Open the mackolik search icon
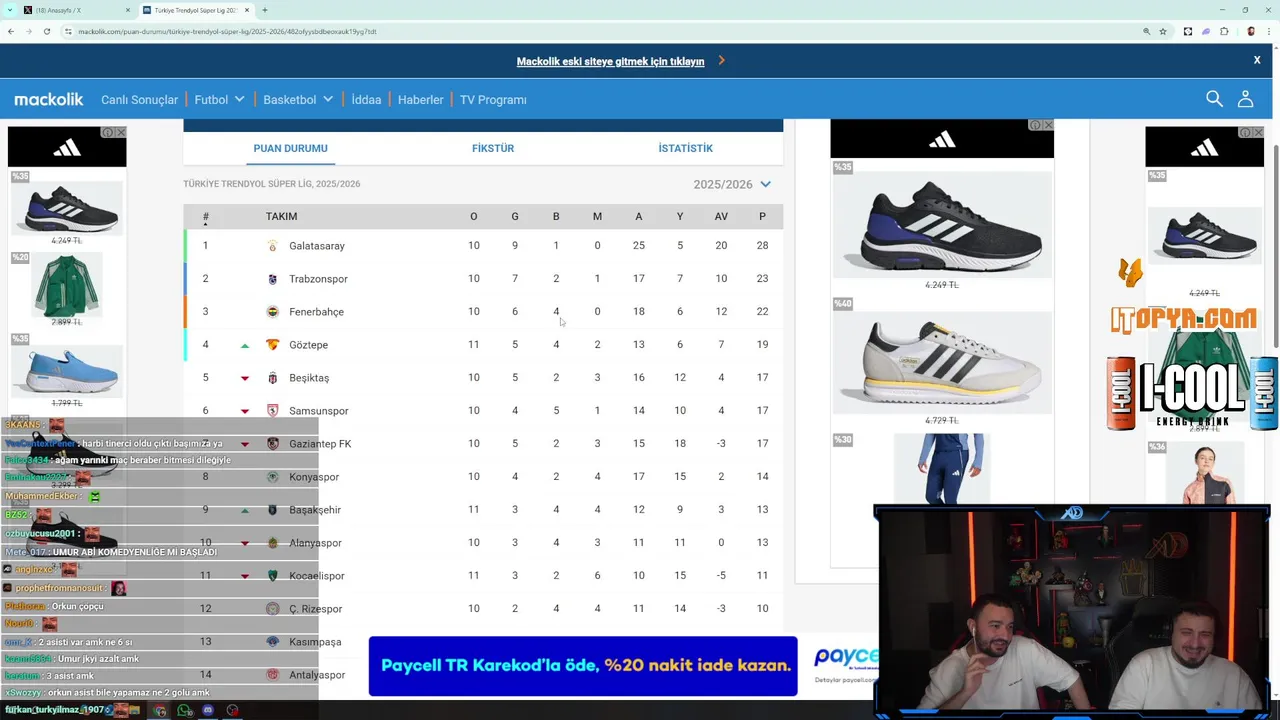The height and width of the screenshot is (720, 1280). (x=1214, y=99)
